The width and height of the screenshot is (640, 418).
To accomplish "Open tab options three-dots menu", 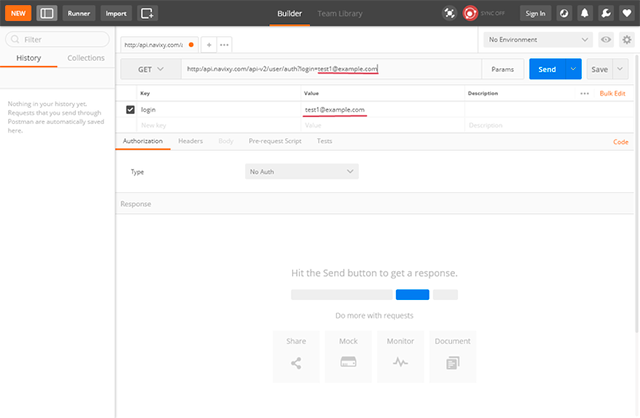I will click(x=224, y=44).
